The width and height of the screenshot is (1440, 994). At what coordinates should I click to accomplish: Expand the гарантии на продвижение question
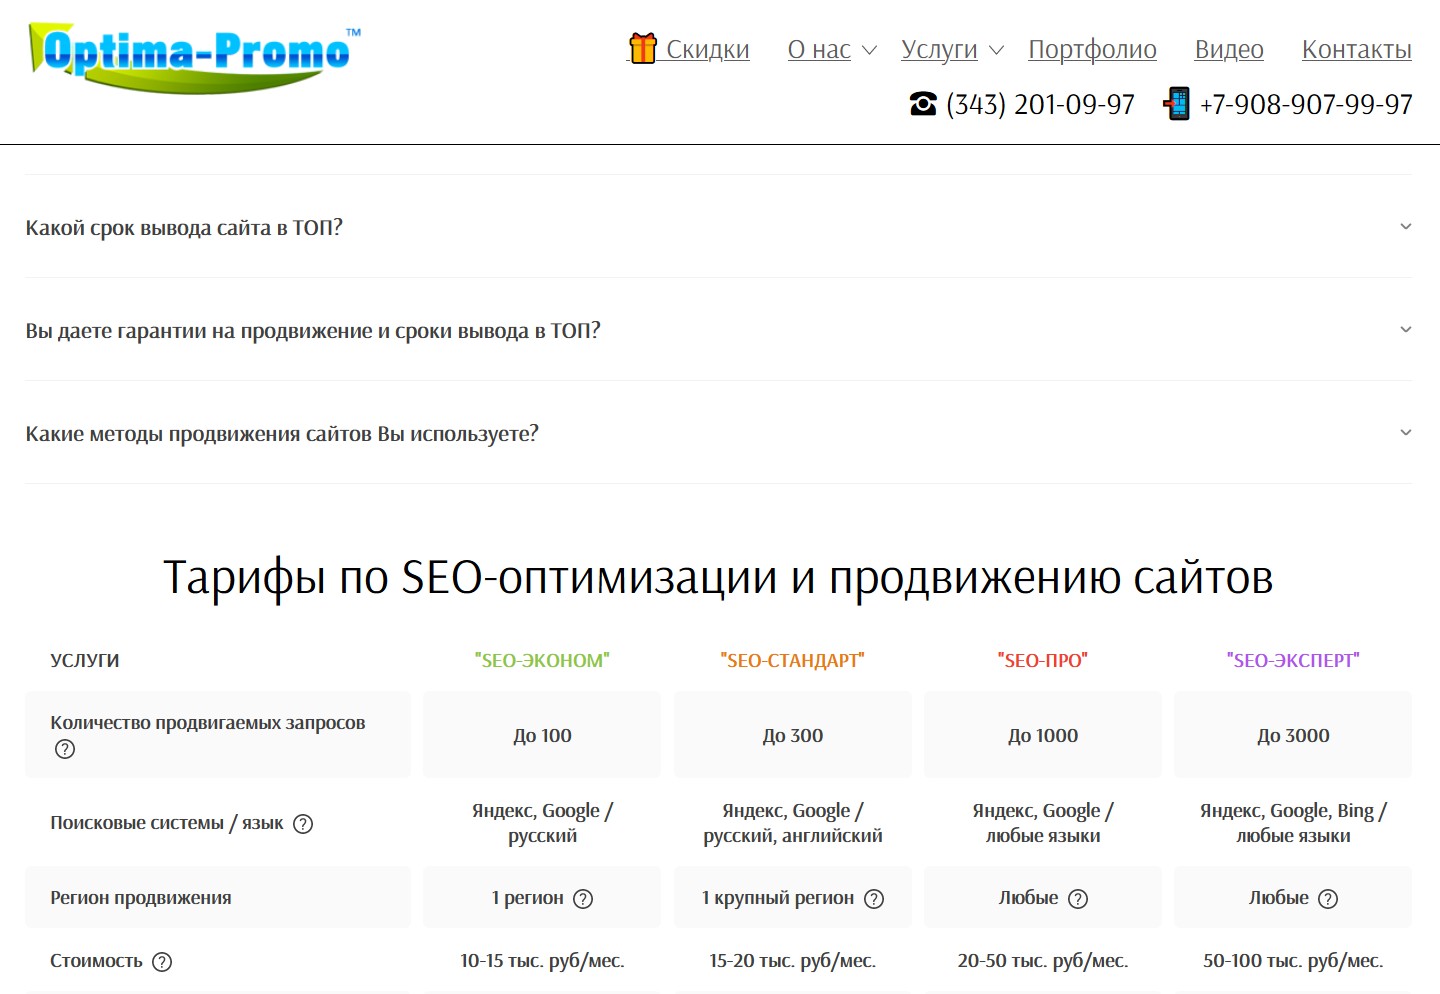point(1405,330)
